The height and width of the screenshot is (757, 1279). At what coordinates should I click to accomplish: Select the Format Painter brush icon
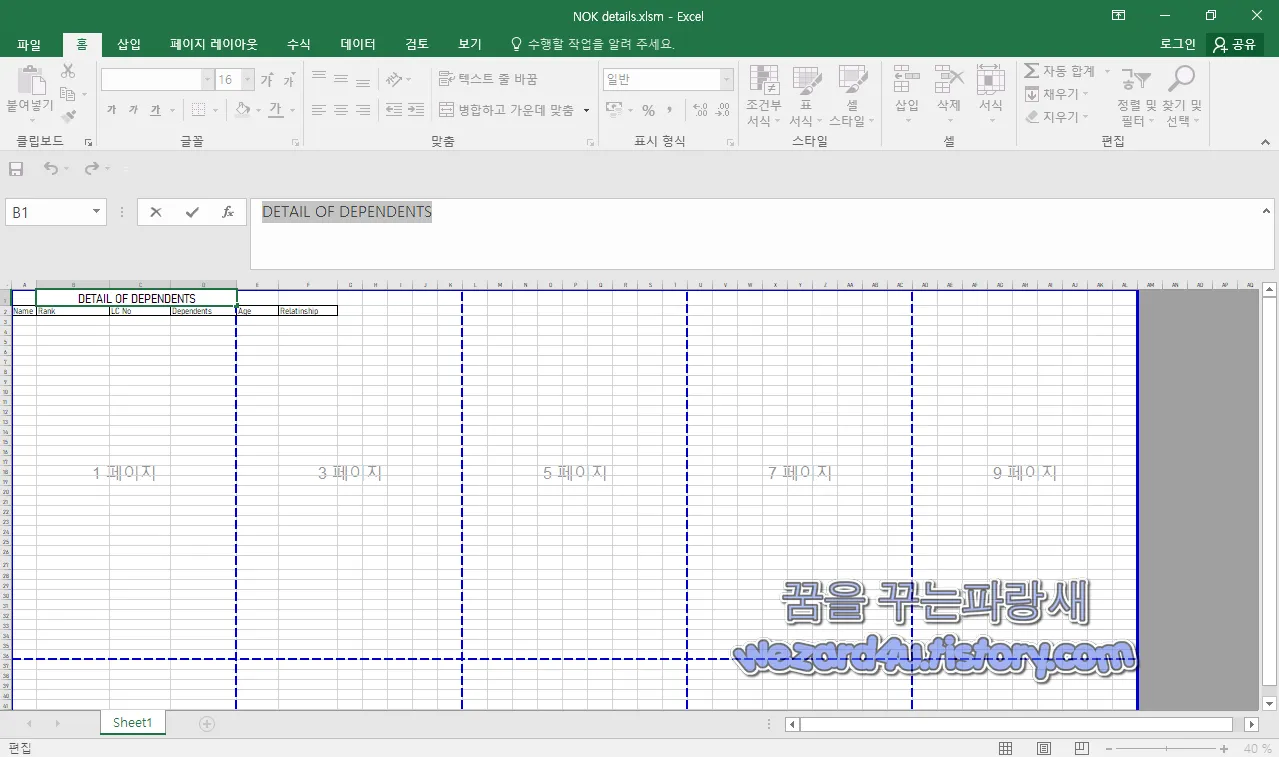click(x=68, y=116)
